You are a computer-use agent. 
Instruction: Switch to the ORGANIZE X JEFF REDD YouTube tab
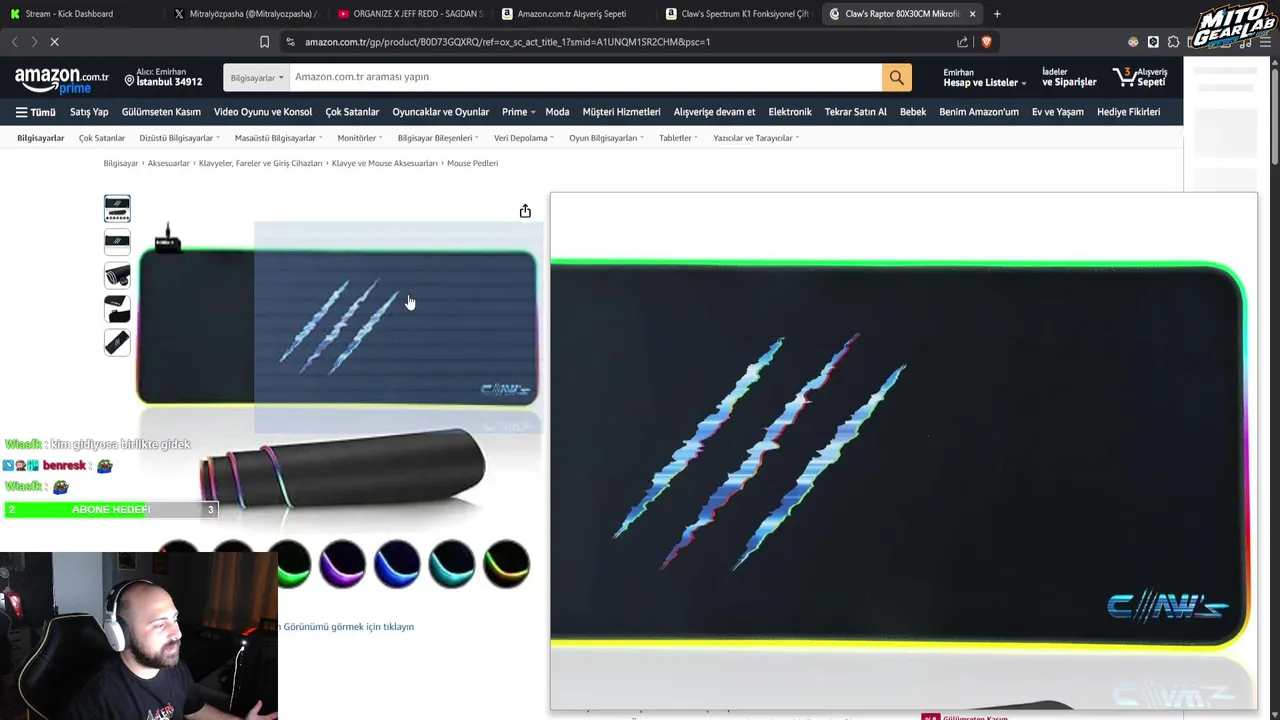(410, 14)
